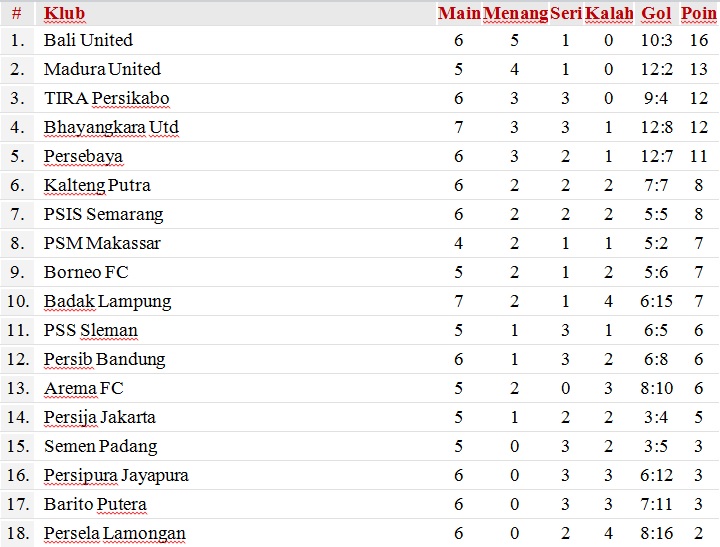Click the Seri column header
Viewport: 720px width, 547px height.
coord(565,14)
